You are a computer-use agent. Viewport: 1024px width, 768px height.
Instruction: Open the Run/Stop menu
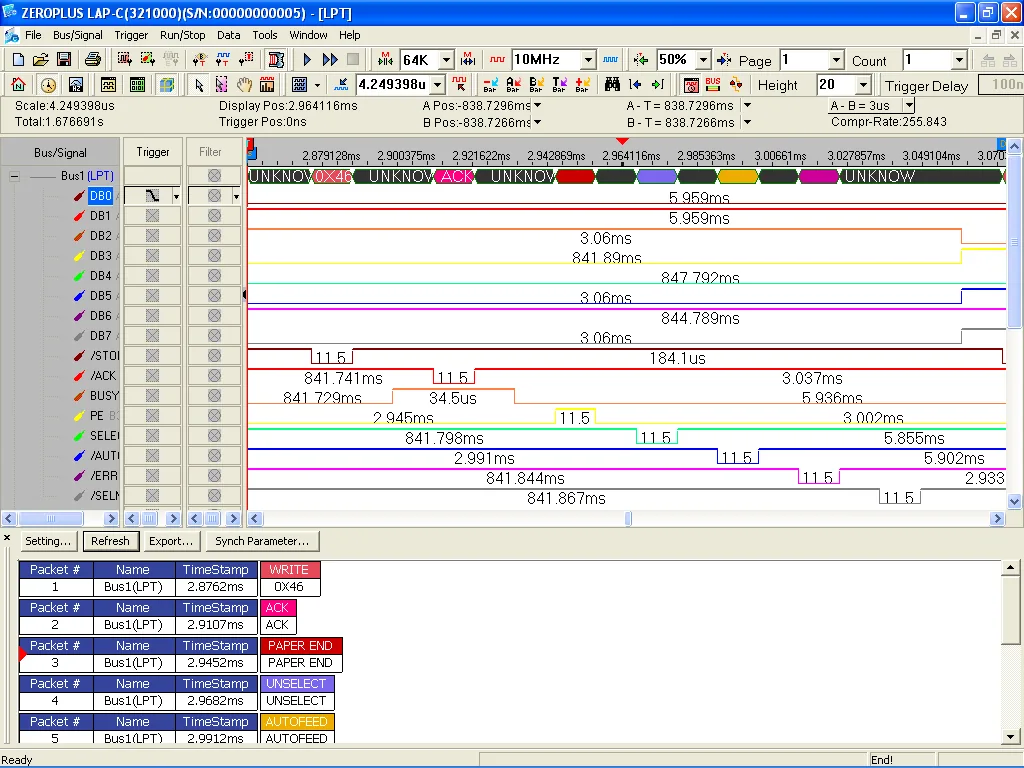(182, 35)
